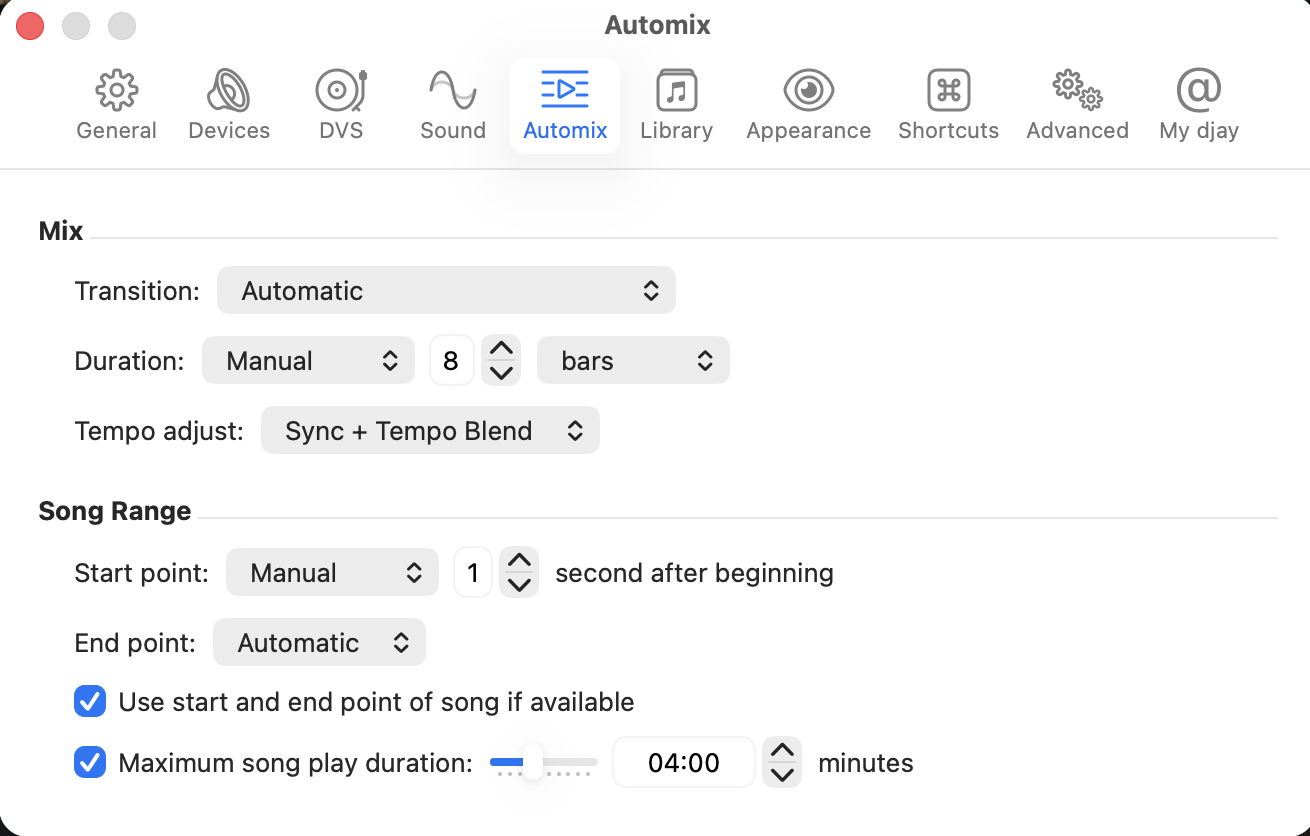Expand the Transition dropdown set to Automatic

446,291
